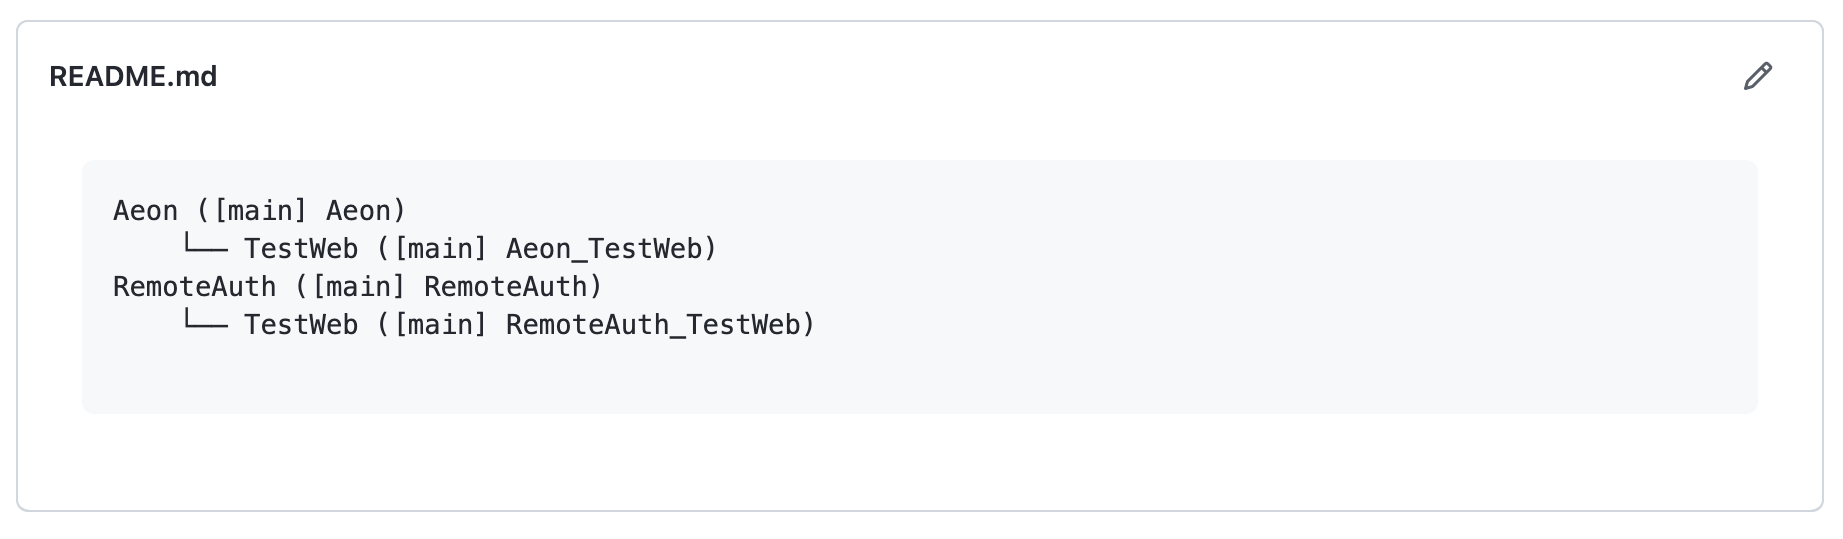Click [main] in the first Aeon line
Image resolution: width=1843 pixels, height=539 pixels.
coord(261,211)
